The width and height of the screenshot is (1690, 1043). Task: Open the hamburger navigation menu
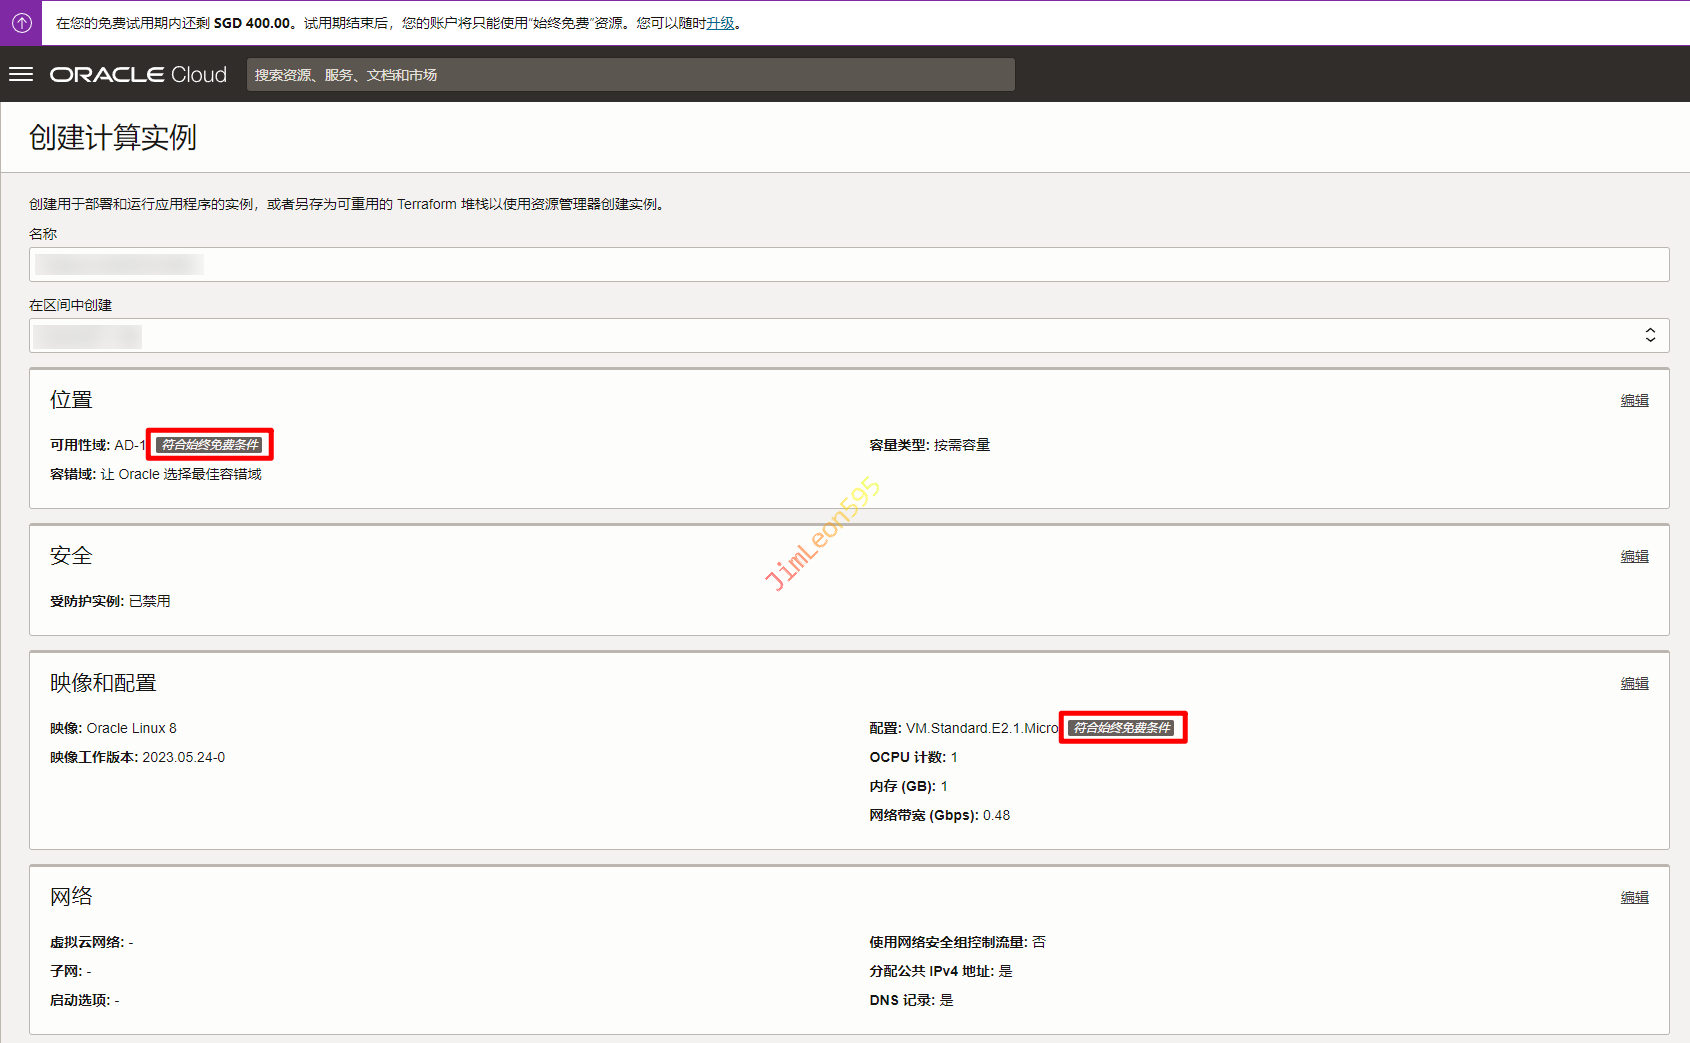click(x=21, y=75)
